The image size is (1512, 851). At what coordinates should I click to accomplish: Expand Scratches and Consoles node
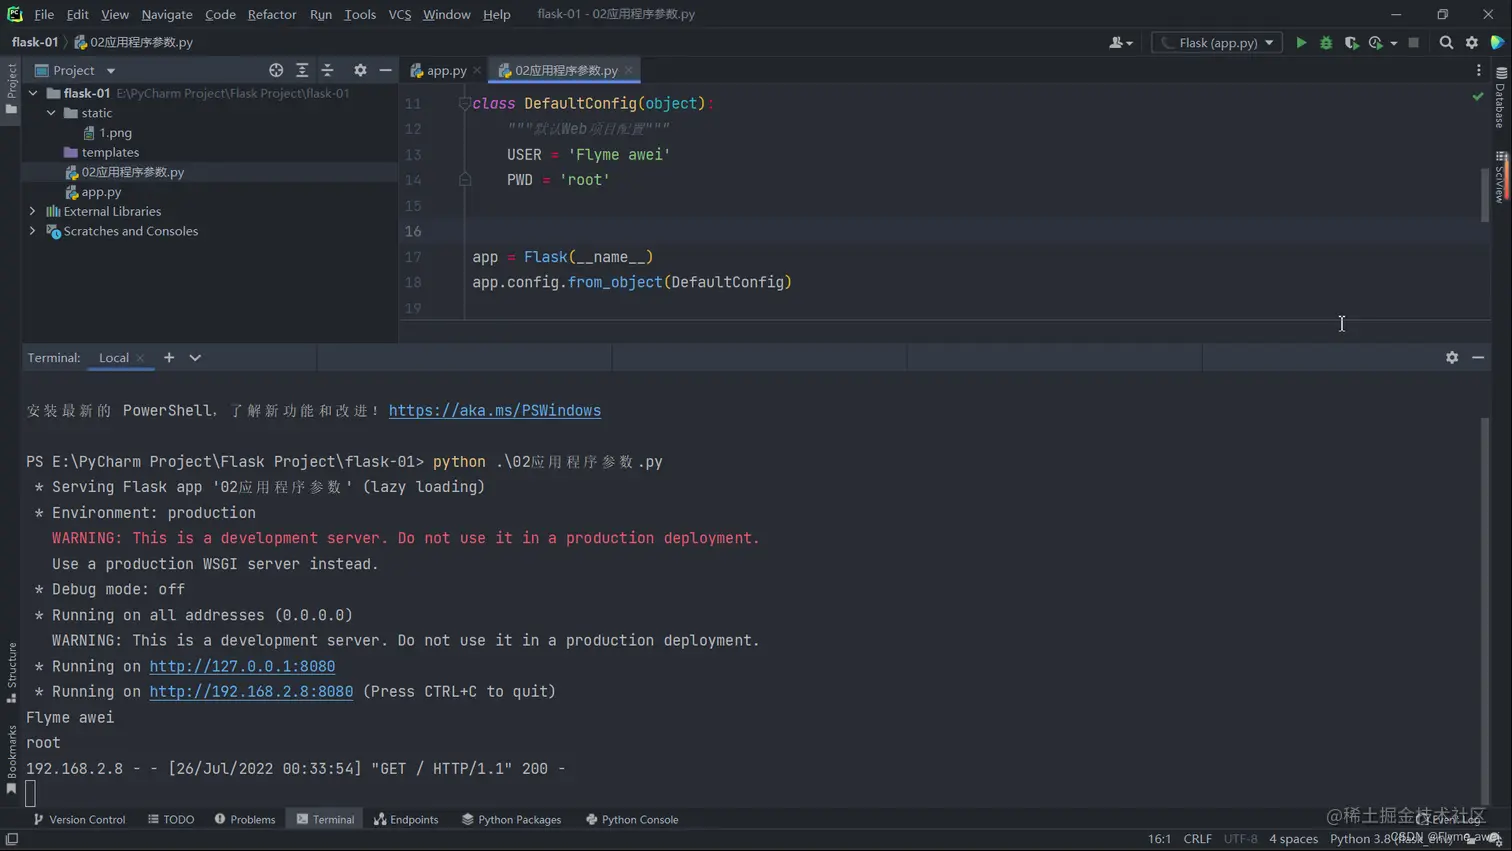coord(33,231)
